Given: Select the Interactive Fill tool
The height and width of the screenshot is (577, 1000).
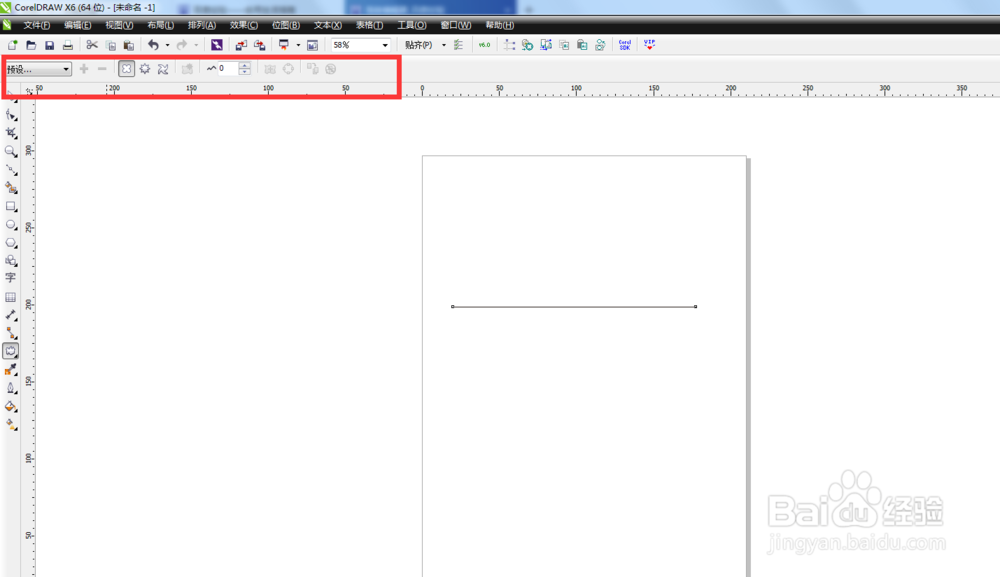Looking at the screenshot, I should [x=11, y=425].
